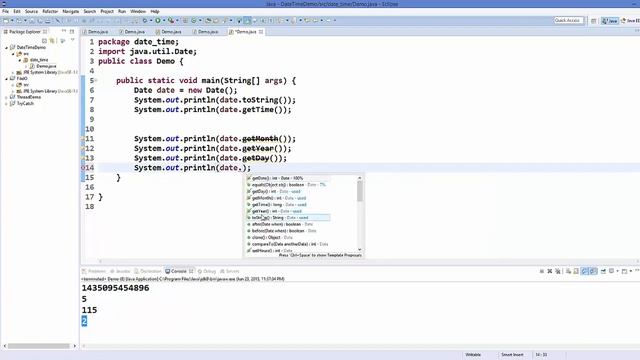This screenshot has width=640, height=360.
Task: Switch to the Problems tab
Action: (94, 271)
